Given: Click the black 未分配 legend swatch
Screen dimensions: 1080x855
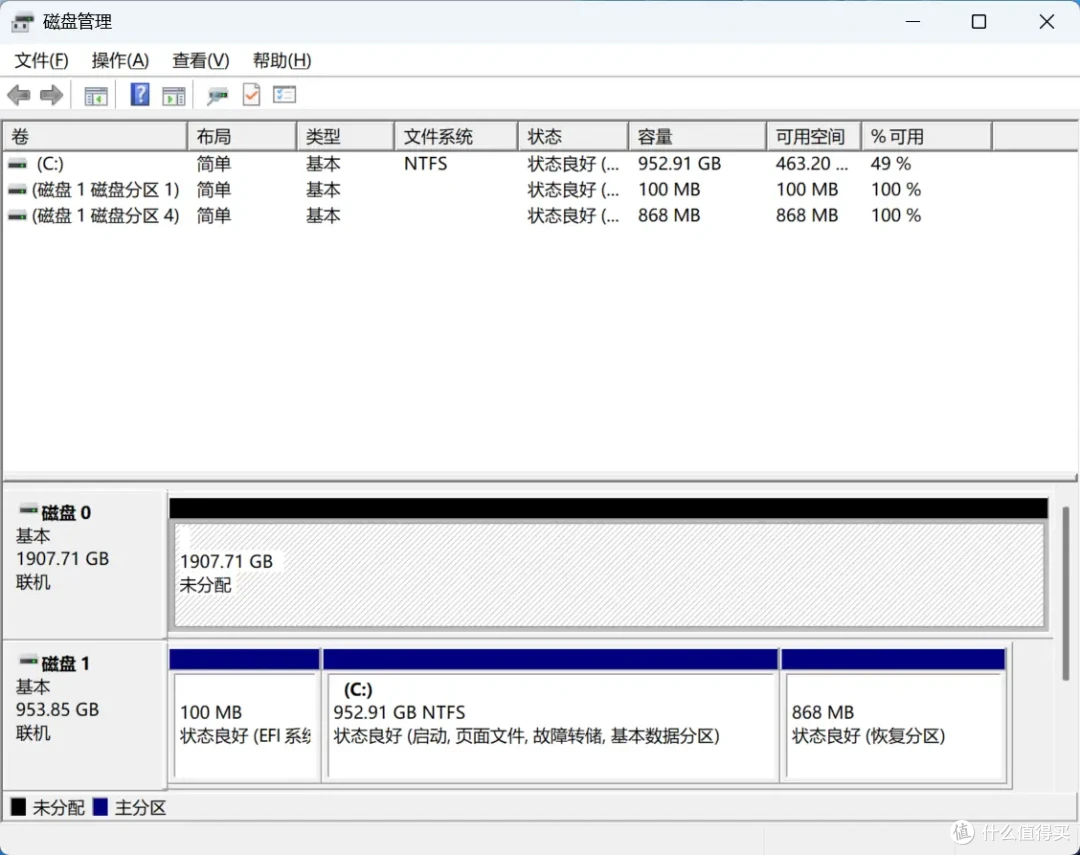Looking at the screenshot, I should 19,807.
